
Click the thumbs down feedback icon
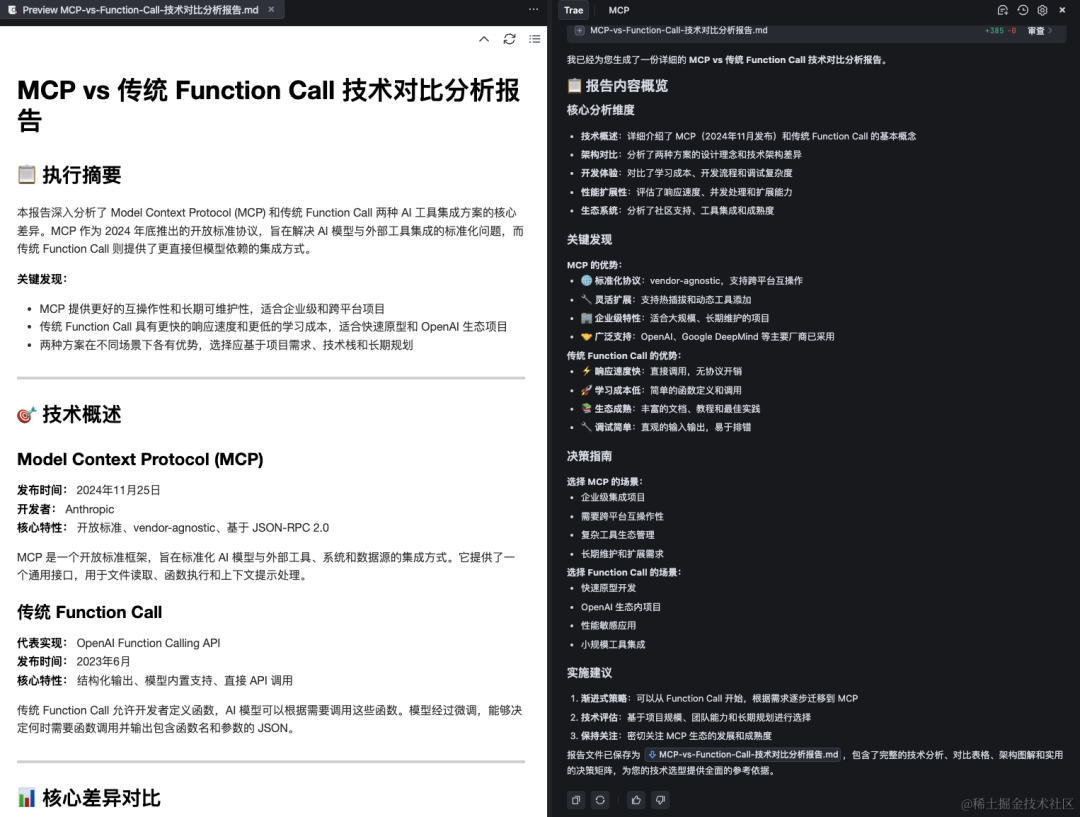pos(661,800)
